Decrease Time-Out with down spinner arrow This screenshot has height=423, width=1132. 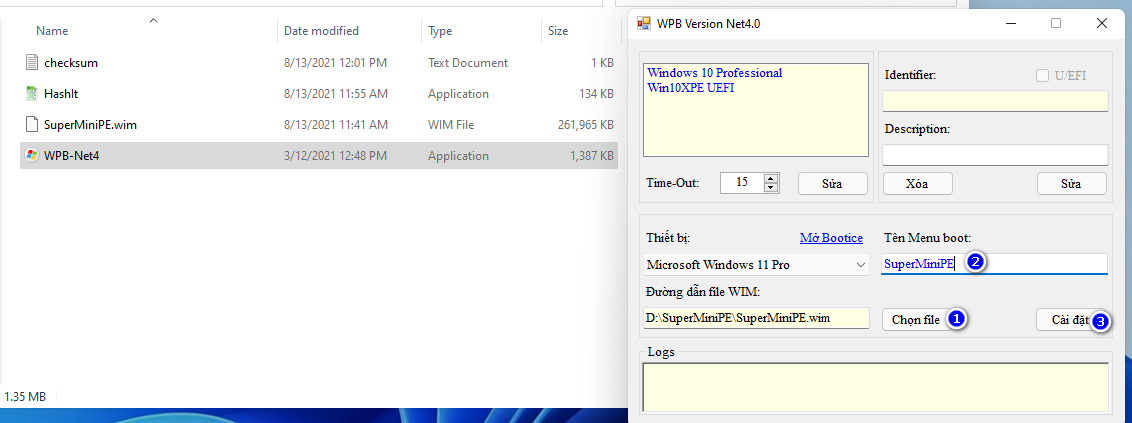(771, 188)
